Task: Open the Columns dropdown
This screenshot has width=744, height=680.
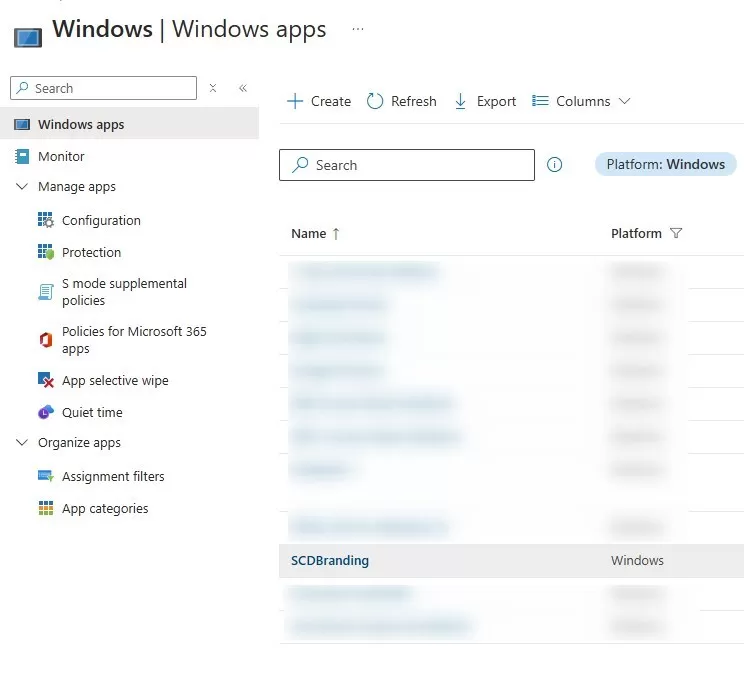Action: (x=581, y=101)
